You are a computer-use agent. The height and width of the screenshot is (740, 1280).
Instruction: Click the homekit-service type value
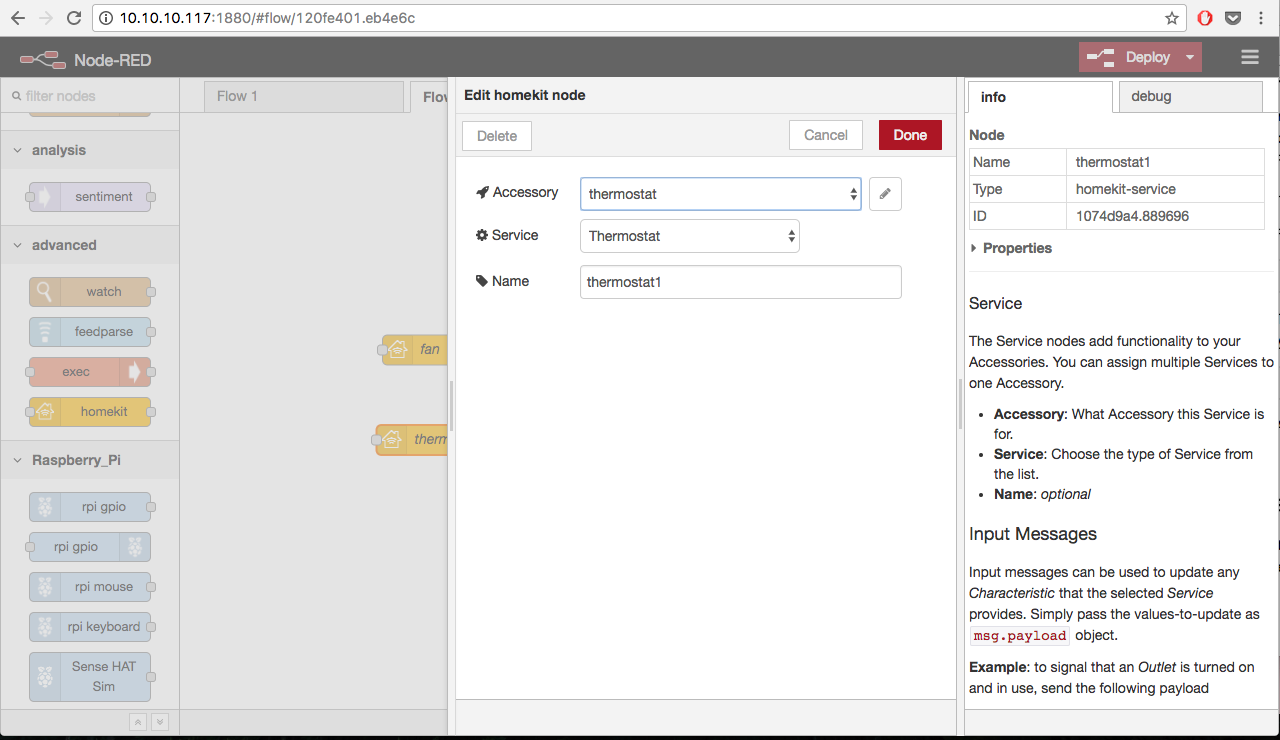pos(1125,189)
